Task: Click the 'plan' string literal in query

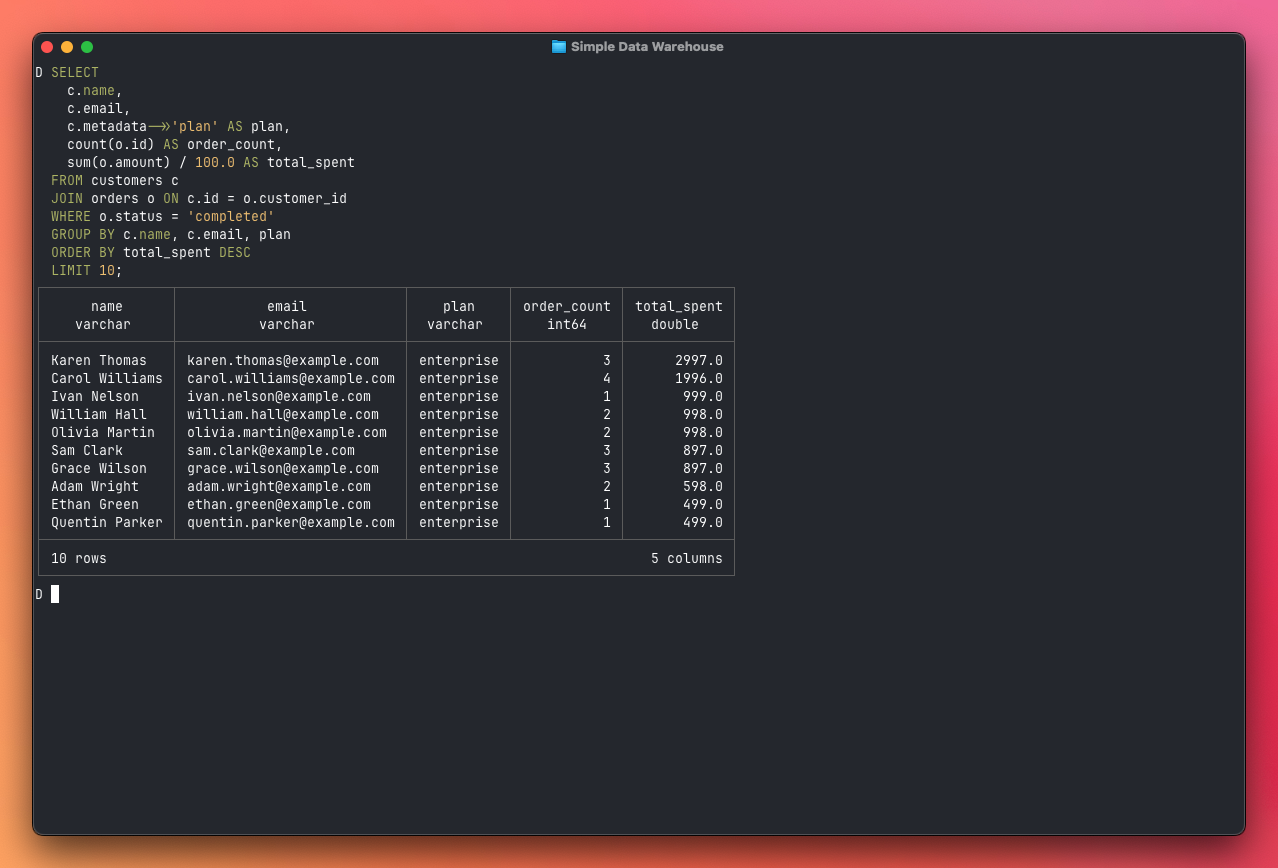Action: pyautogui.click(x=195, y=127)
